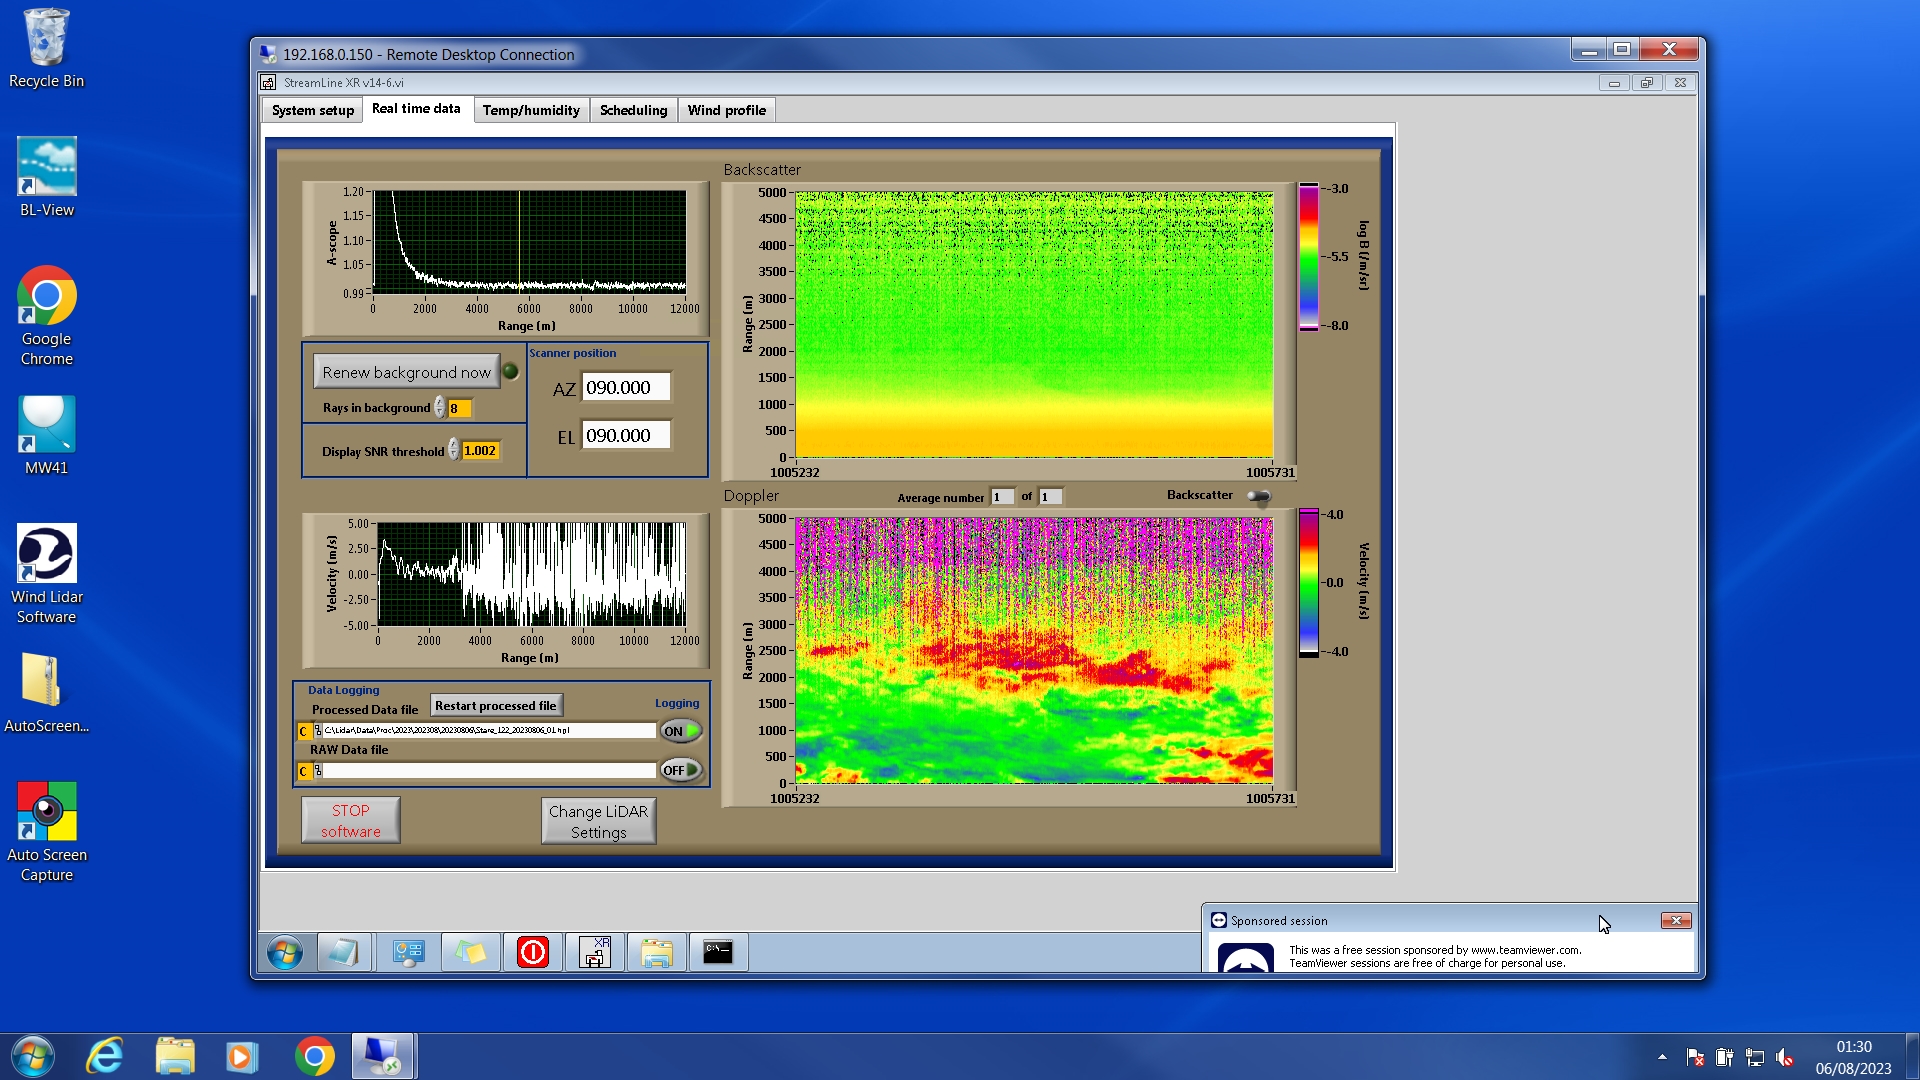Click the Change LiDAR Settings button
Viewport: 1920px width, 1080px height.
[x=598, y=821]
